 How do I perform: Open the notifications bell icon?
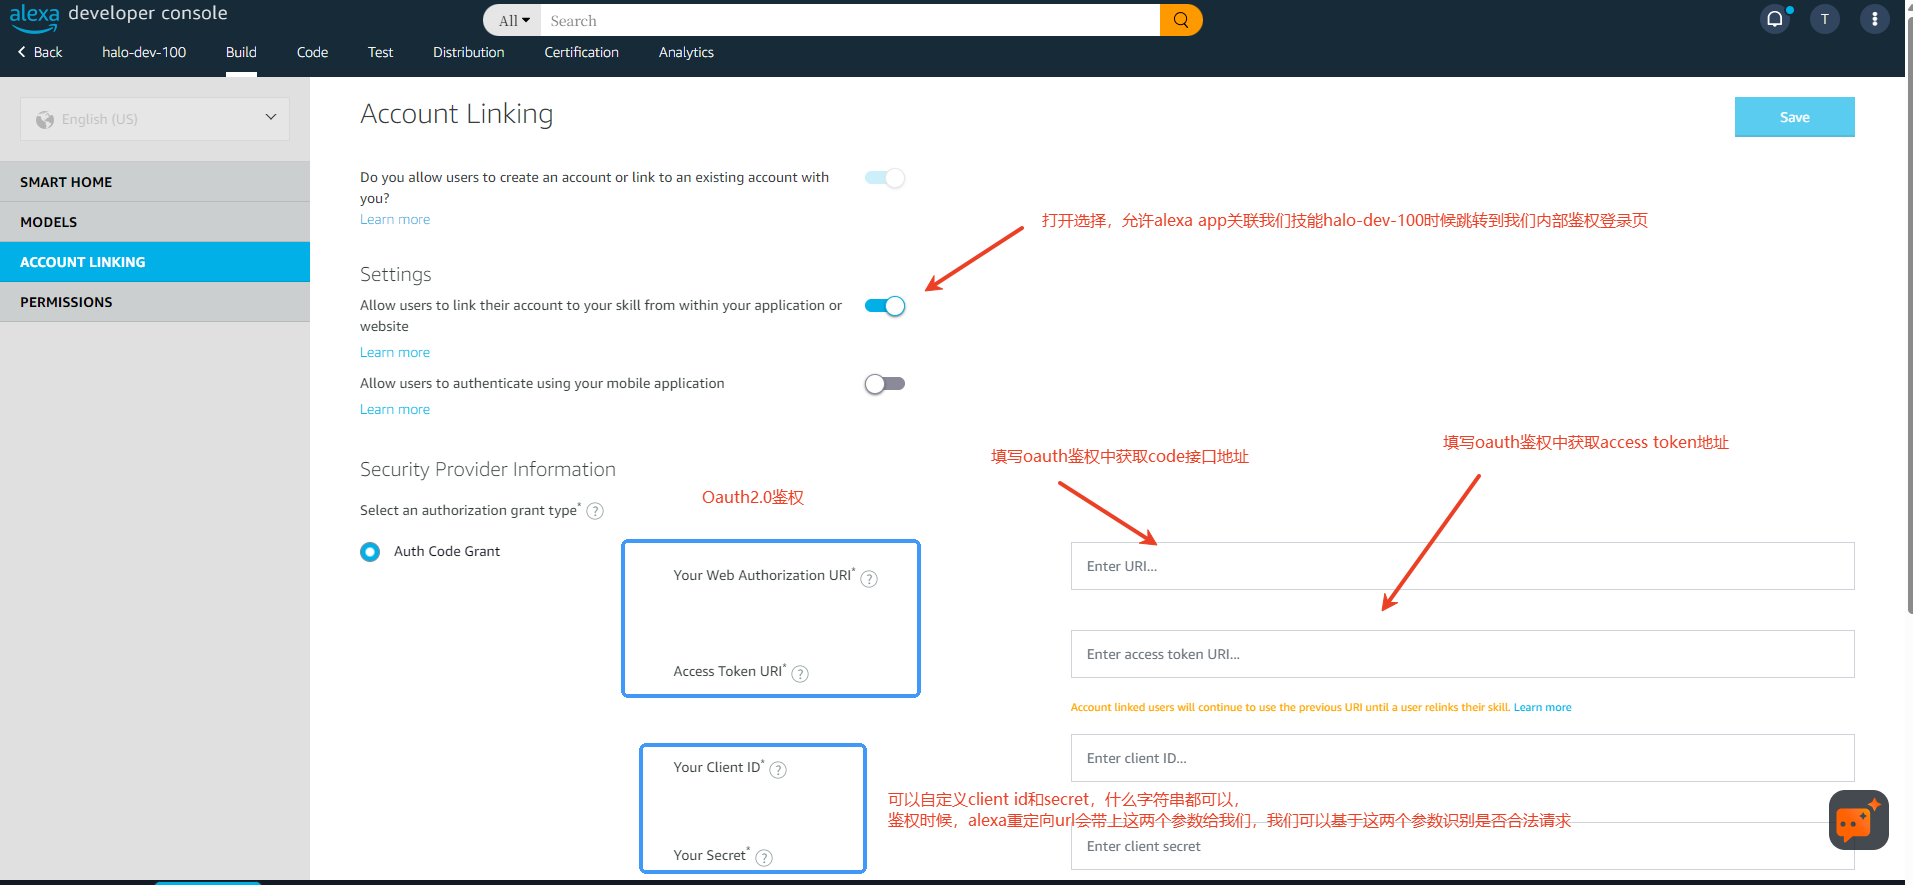1775,19
